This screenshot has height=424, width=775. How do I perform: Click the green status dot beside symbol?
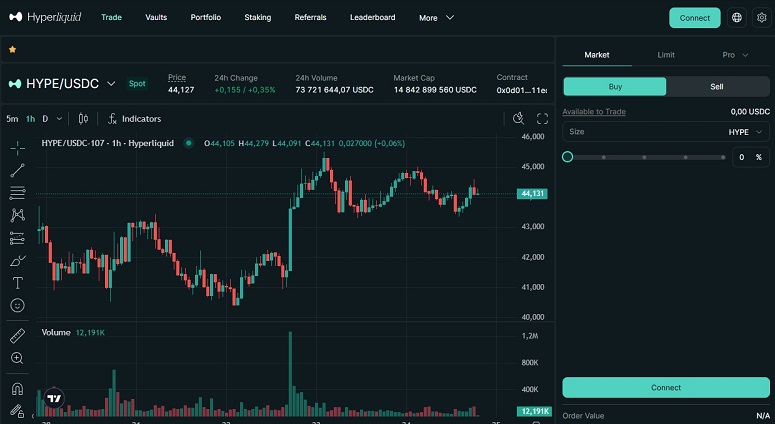tap(188, 143)
